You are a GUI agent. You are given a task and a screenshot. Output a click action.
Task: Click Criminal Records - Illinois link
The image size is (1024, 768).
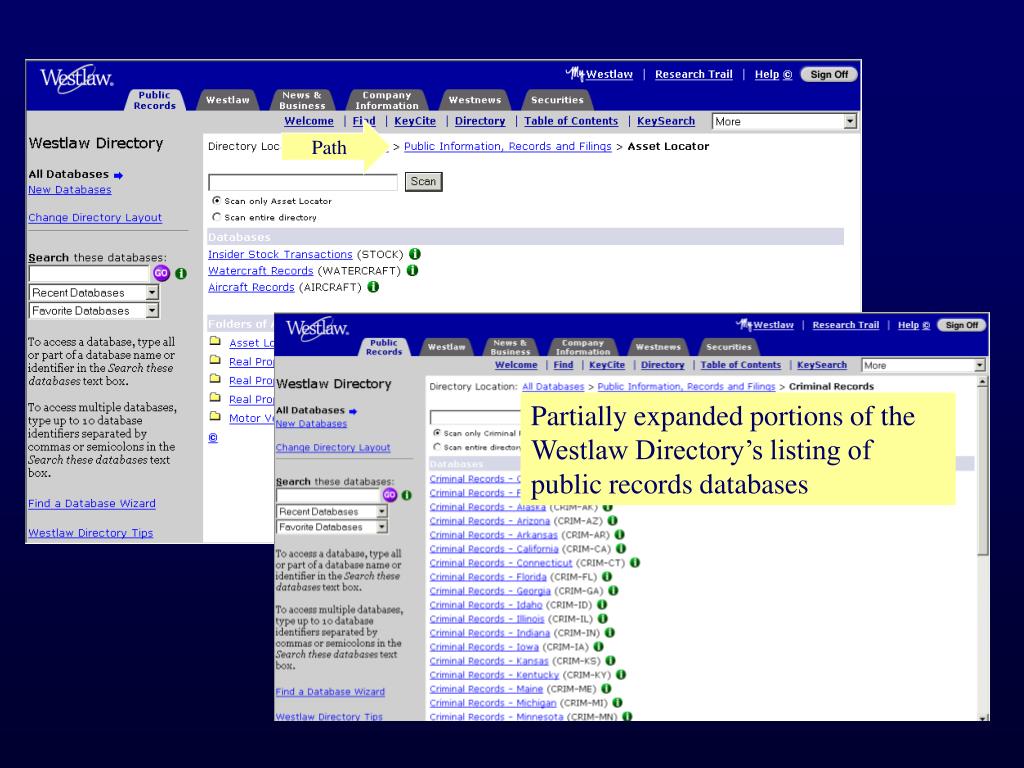487,618
